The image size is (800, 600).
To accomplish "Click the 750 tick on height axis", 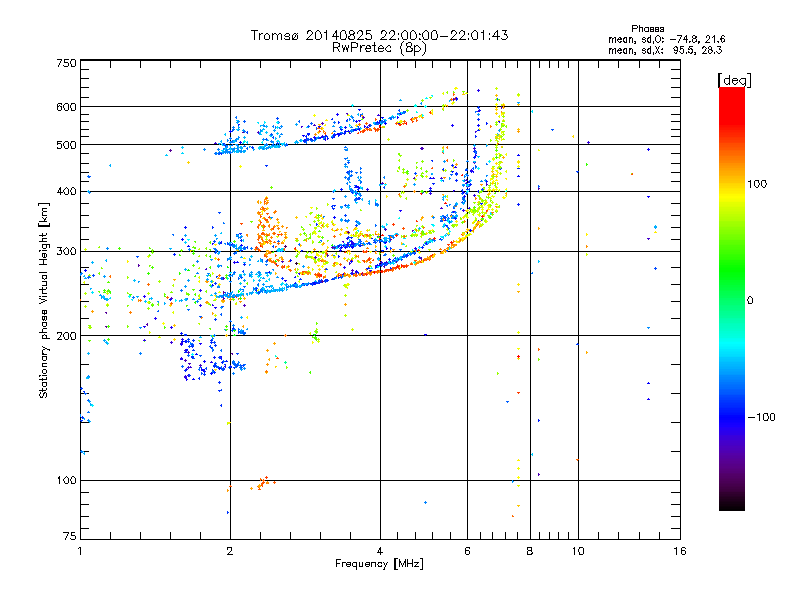I will point(66,63).
